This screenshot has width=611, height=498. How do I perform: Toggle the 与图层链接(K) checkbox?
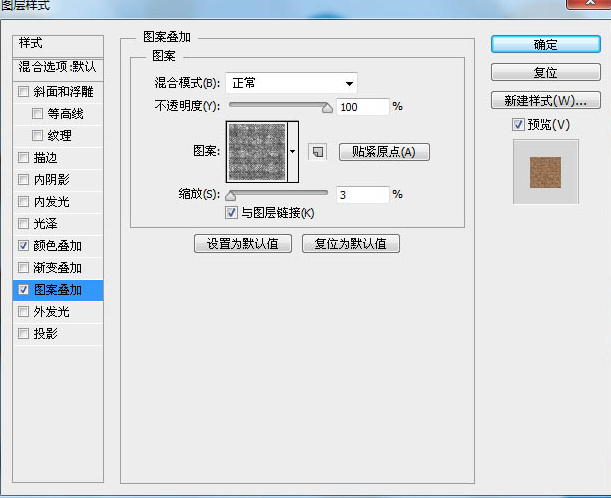click(x=231, y=213)
